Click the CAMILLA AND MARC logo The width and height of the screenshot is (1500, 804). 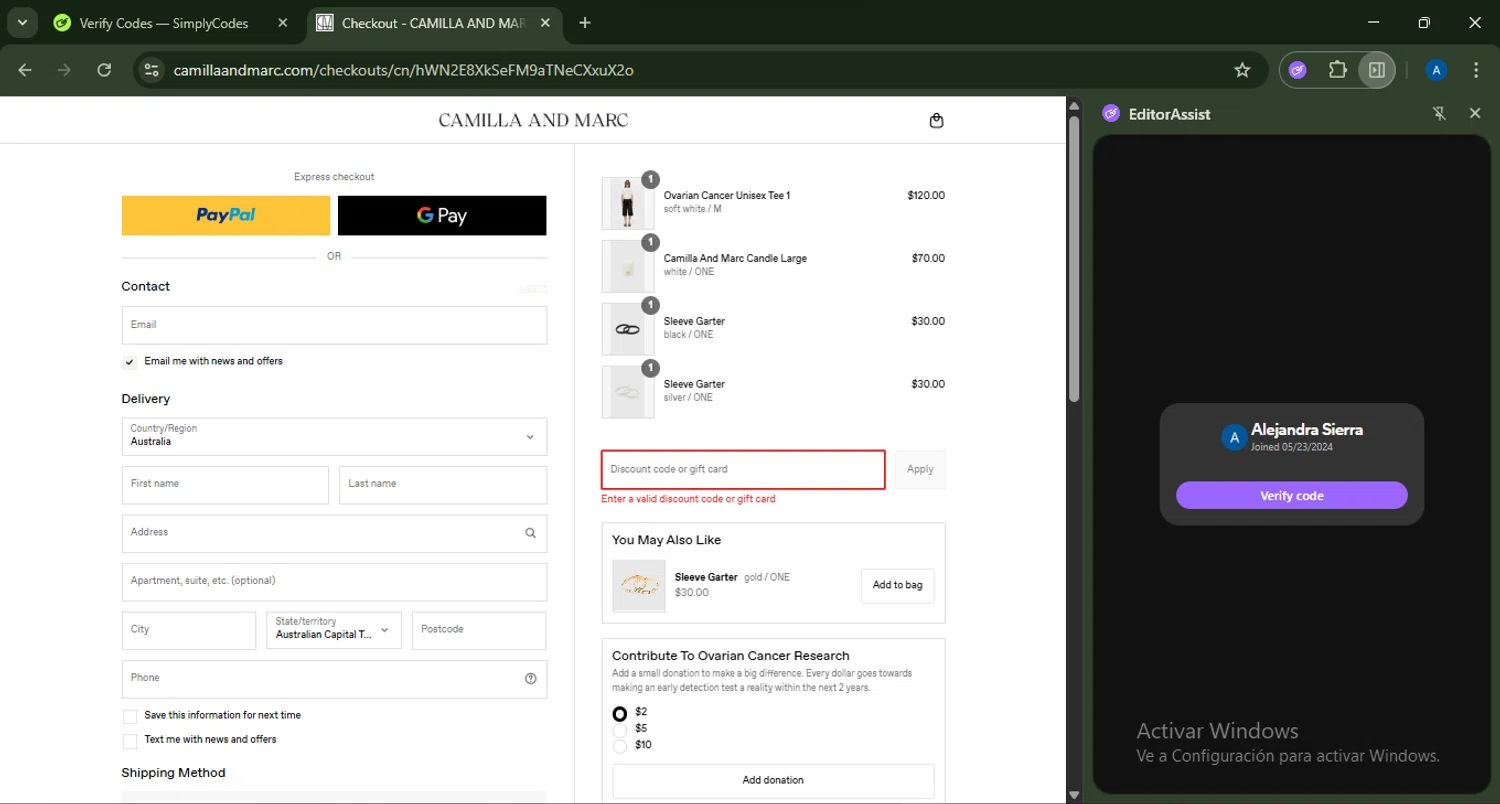click(x=533, y=121)
